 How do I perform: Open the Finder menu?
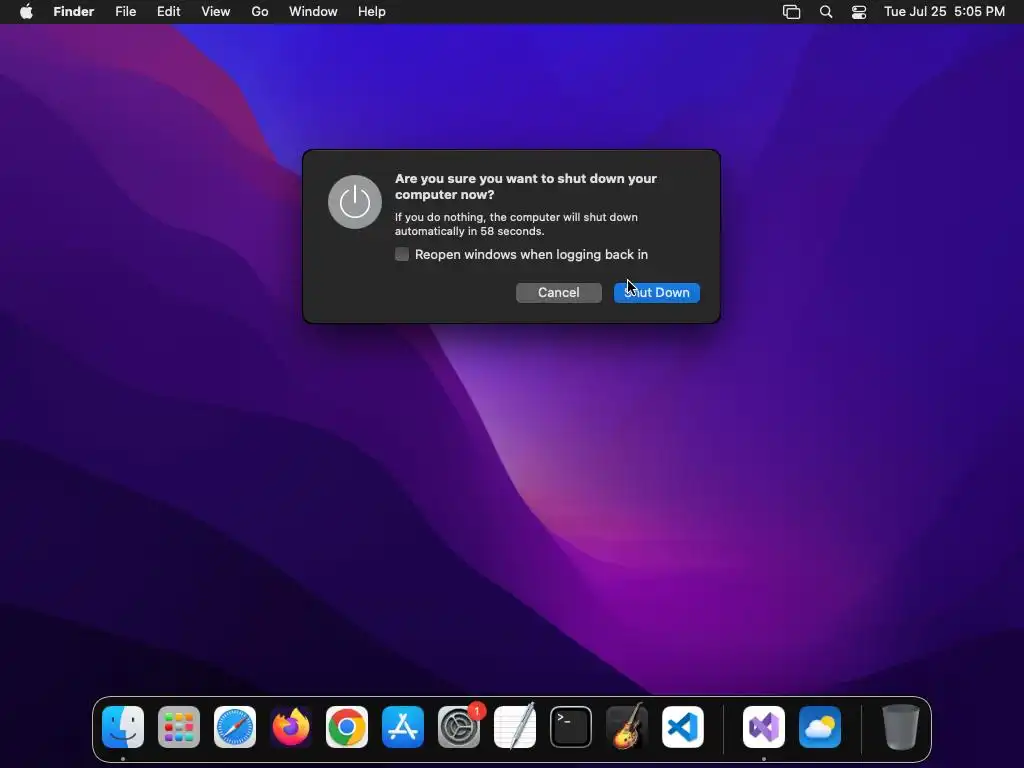[x=74, y=12]
